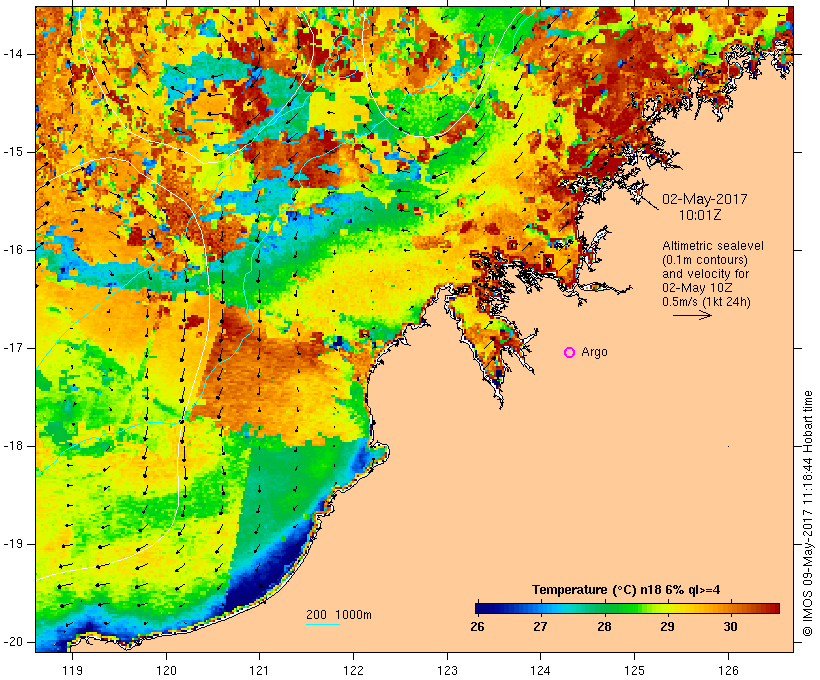
Task: Click the longitude axis label '124'
Action: coord(540,670)
